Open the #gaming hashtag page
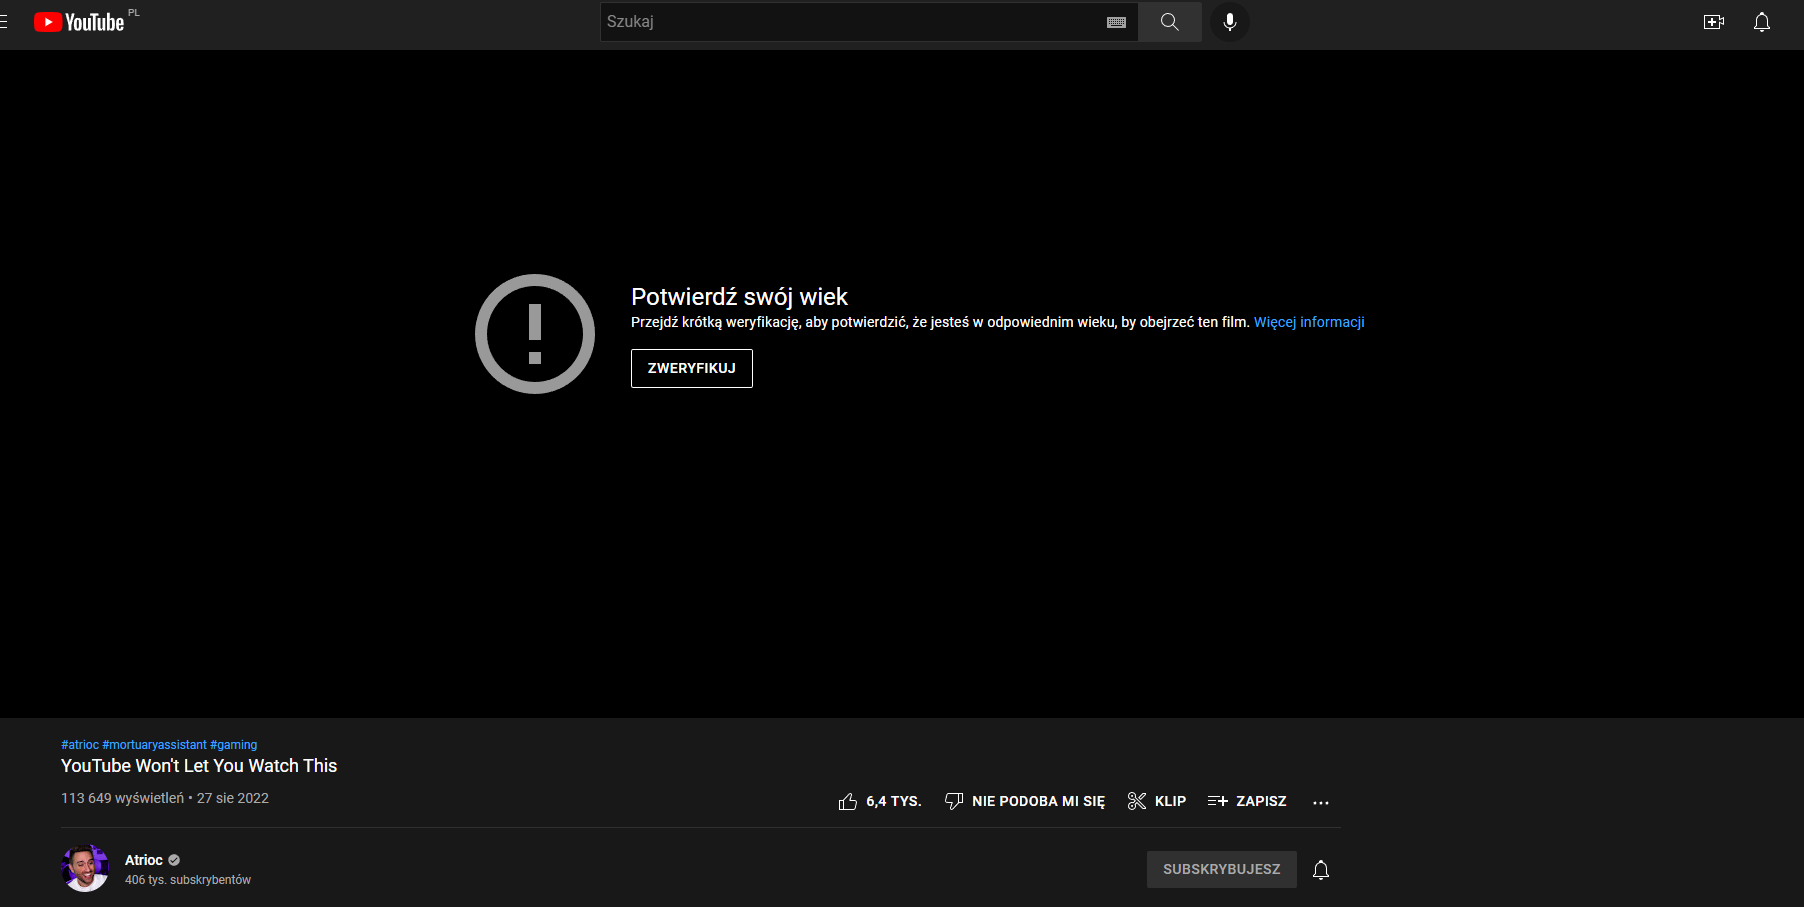Image resolution: width=1804 pixels, height=907 pixels. click(233, 744)
